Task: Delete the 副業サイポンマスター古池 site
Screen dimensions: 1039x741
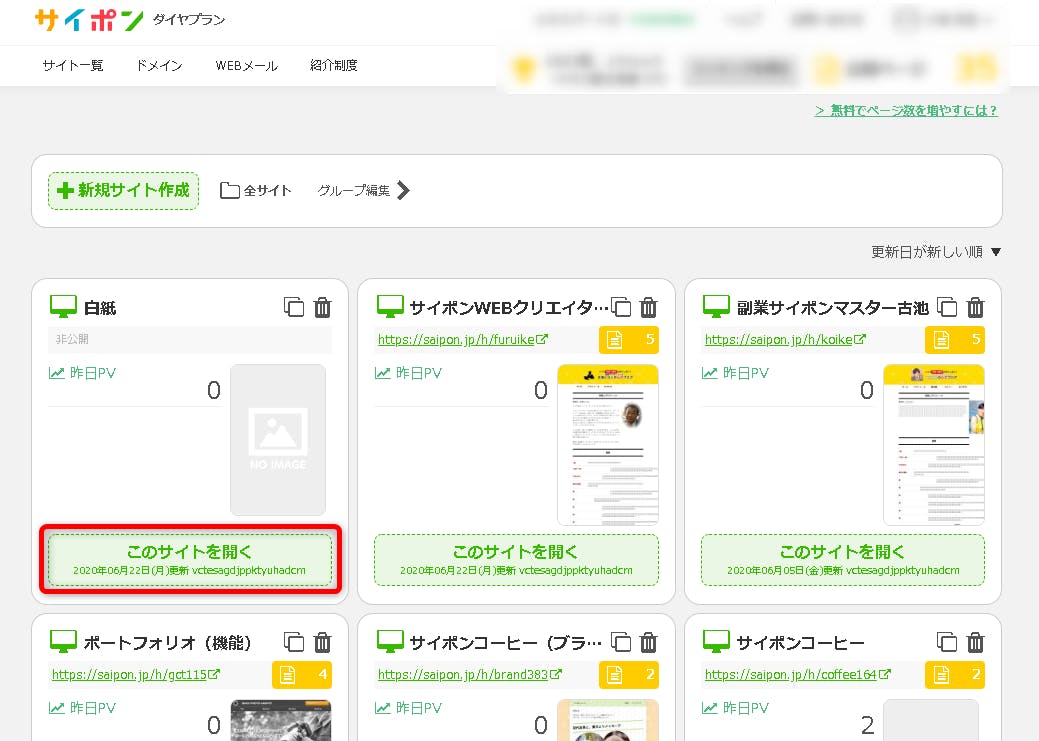Action: (975, 308)
